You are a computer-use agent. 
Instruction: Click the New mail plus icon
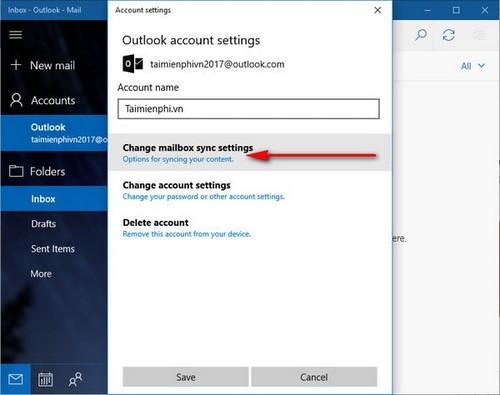pos(16,65)
